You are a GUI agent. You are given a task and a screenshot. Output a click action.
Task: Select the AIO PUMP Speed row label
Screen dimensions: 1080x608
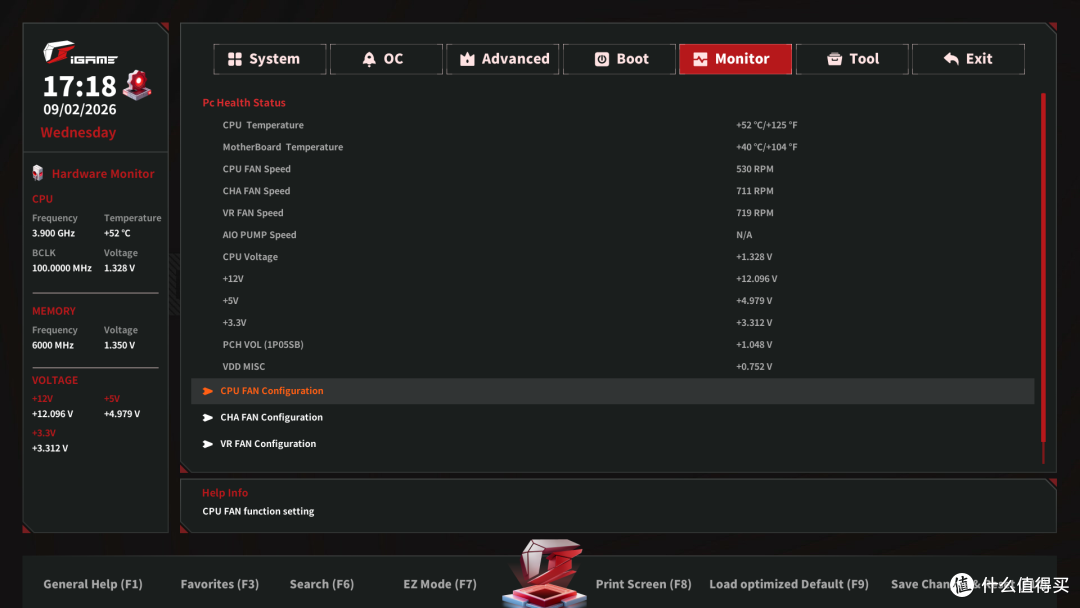[x=259, y=235]
